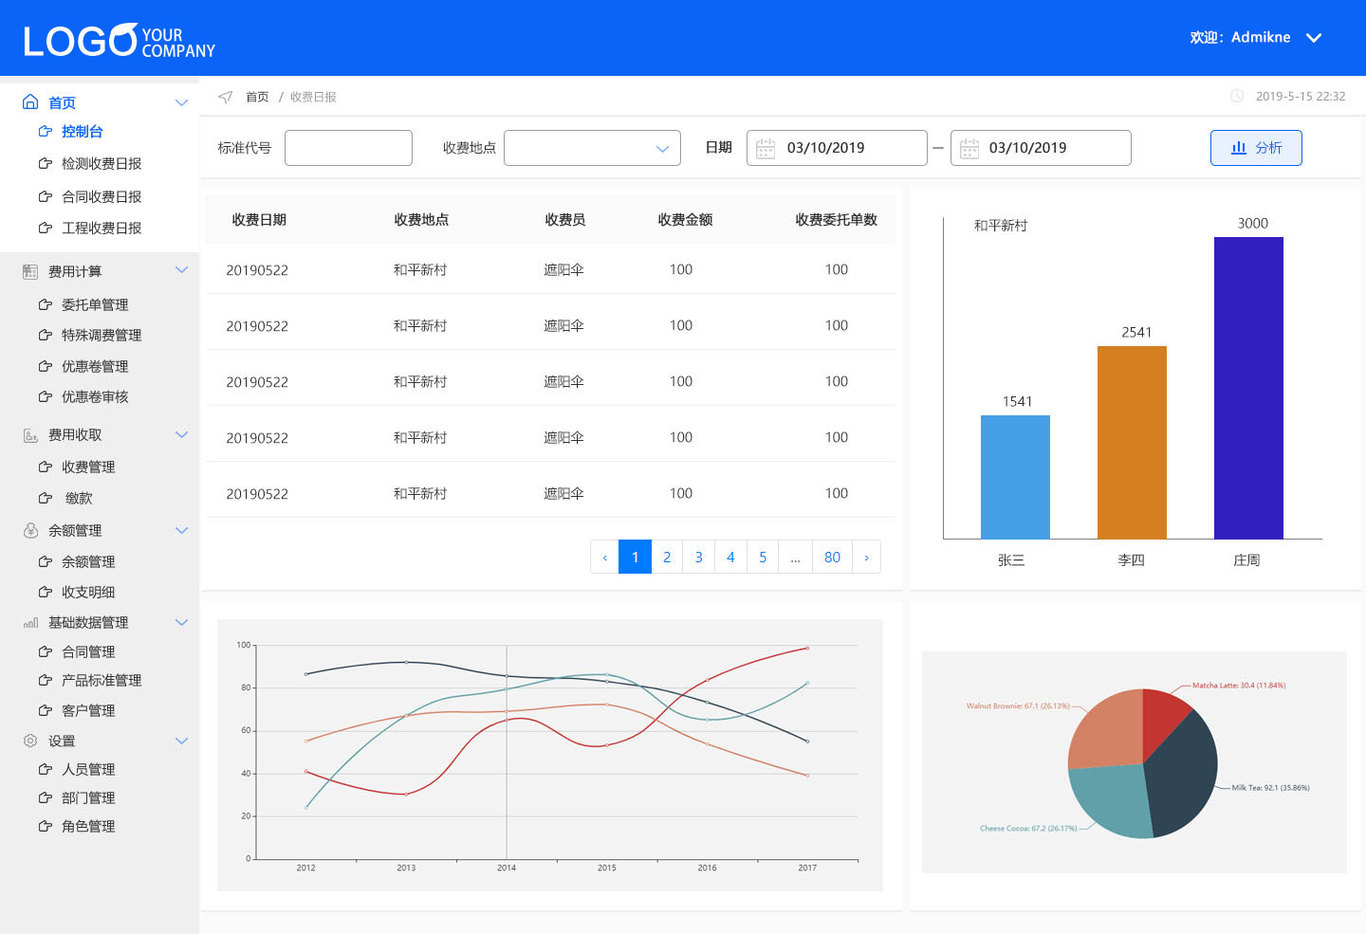Image resolution: width=1366 pixels, height=934 pixels.
Task: Click the orange 李四 bar
Action: (x=1132, y=442)
